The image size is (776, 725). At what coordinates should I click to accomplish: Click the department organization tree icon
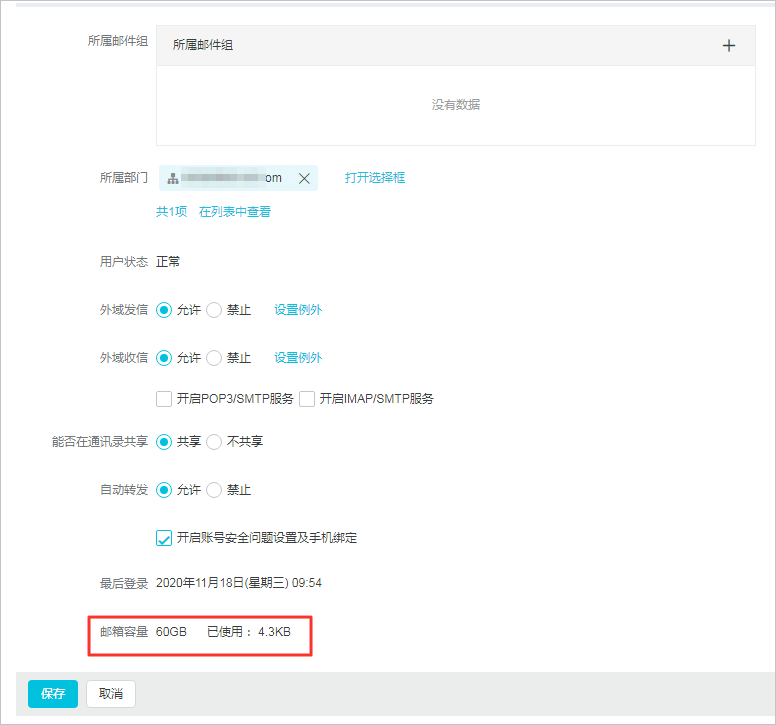coord(173,179)
